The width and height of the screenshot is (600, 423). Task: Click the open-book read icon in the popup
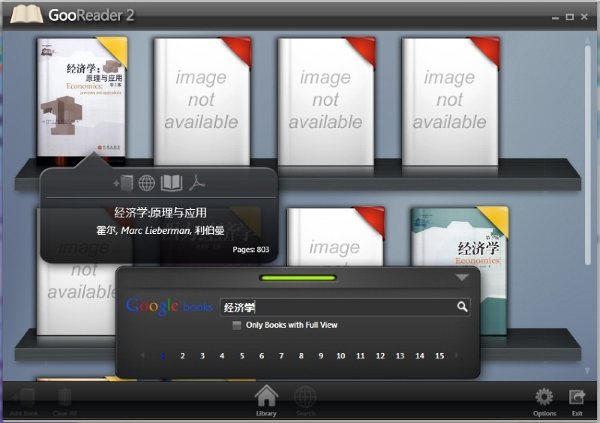pyautogui.click(x=171, y=183)
